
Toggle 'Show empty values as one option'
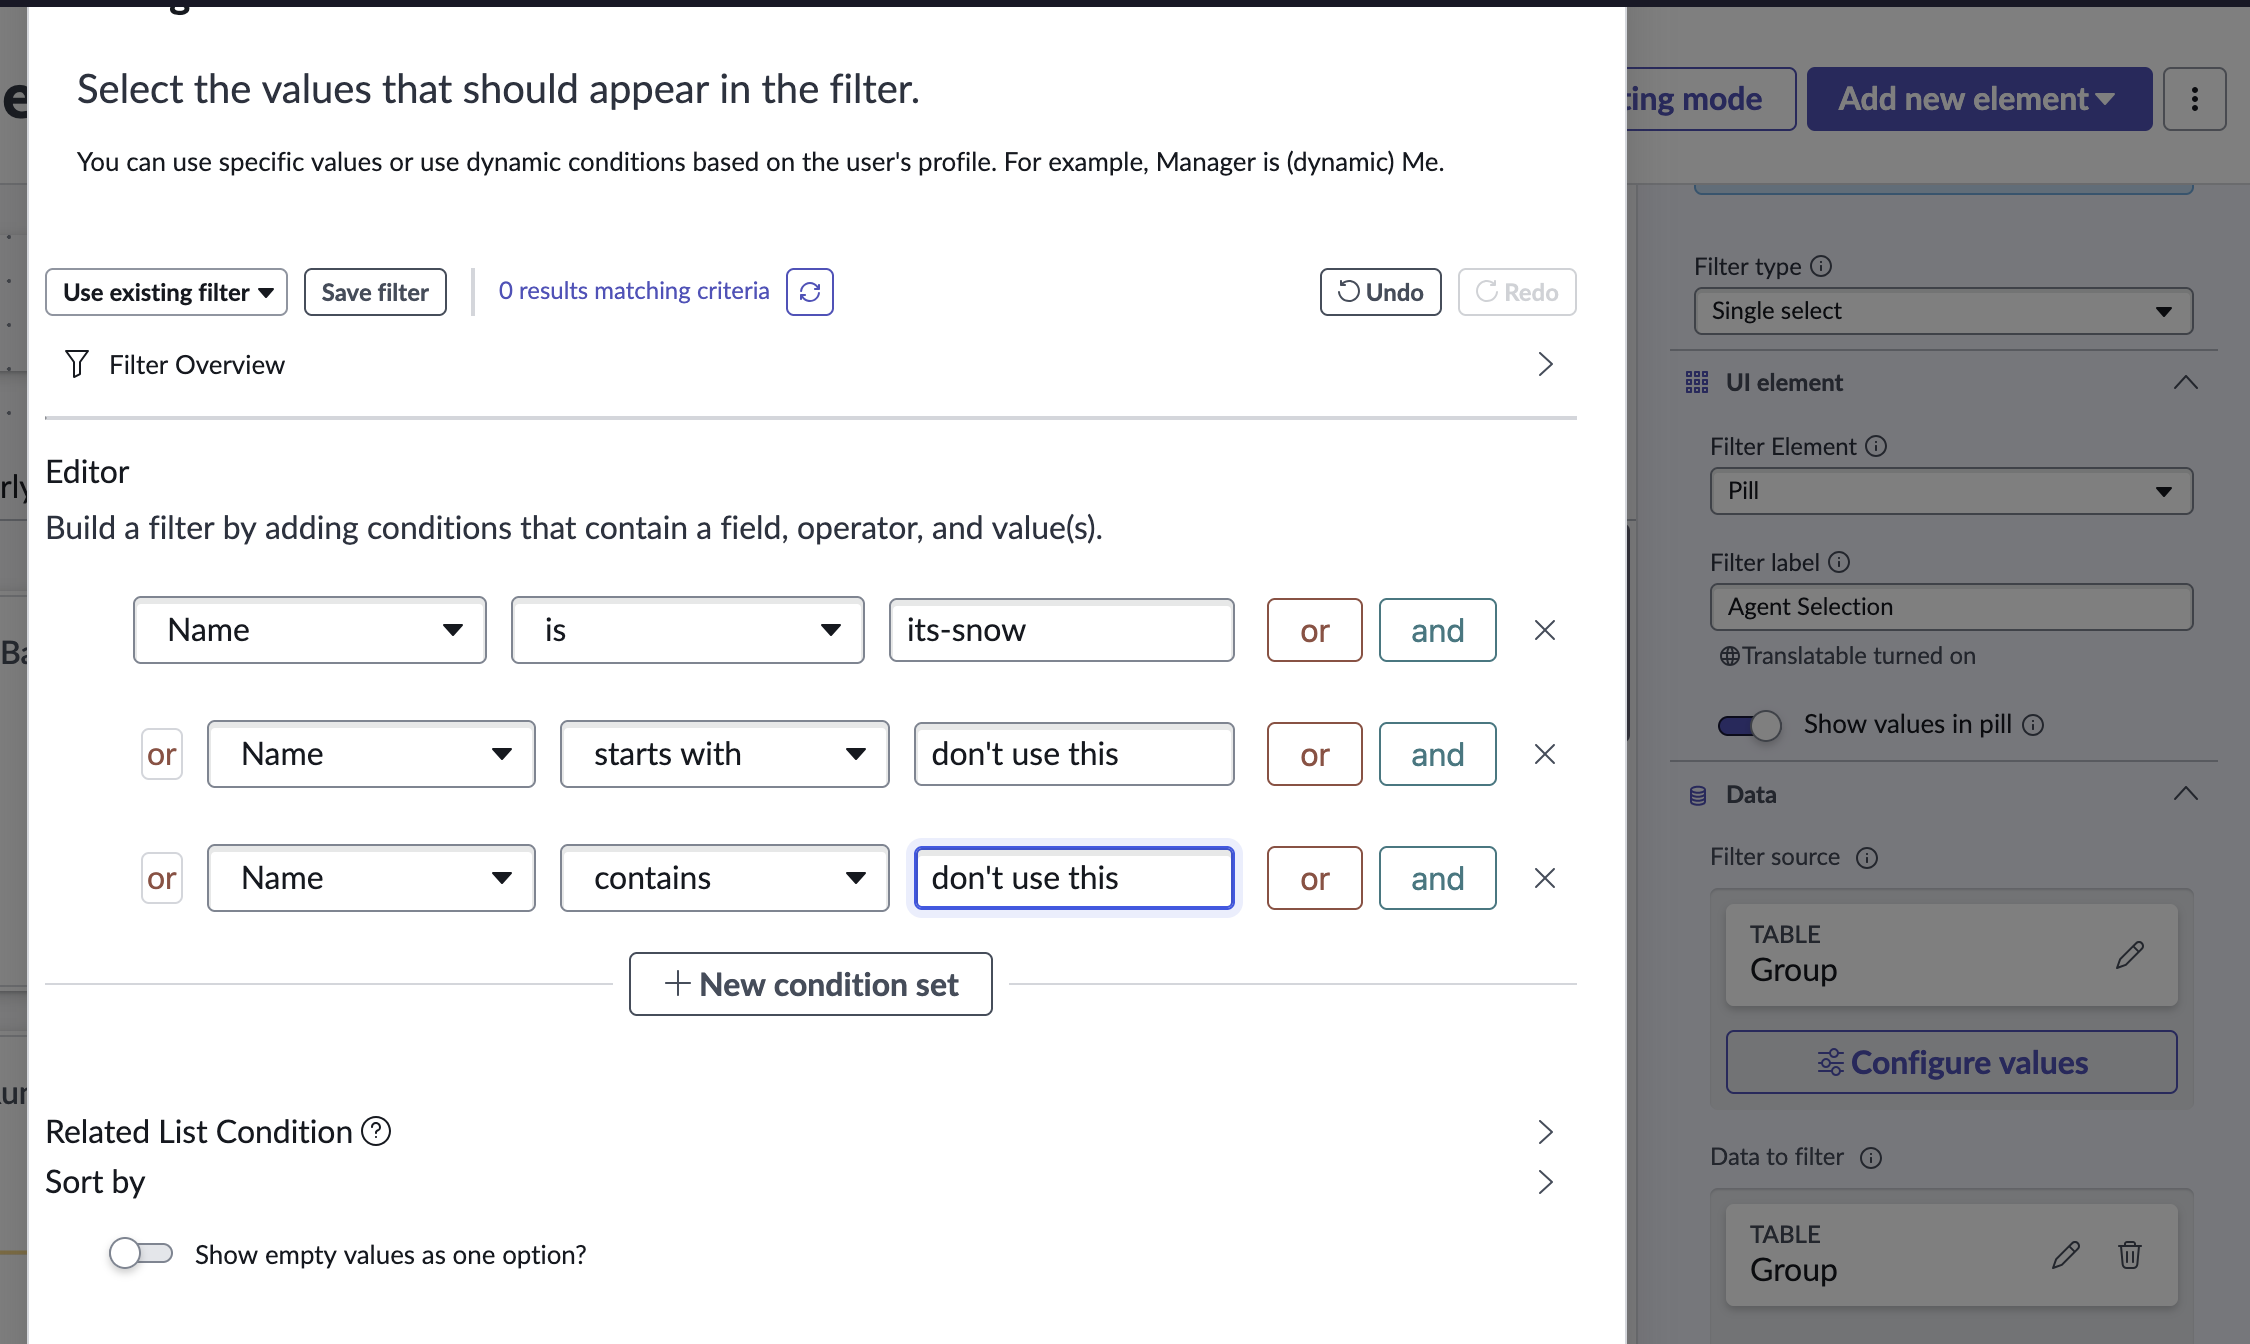pyautogui.click(x=141, y=1253)
